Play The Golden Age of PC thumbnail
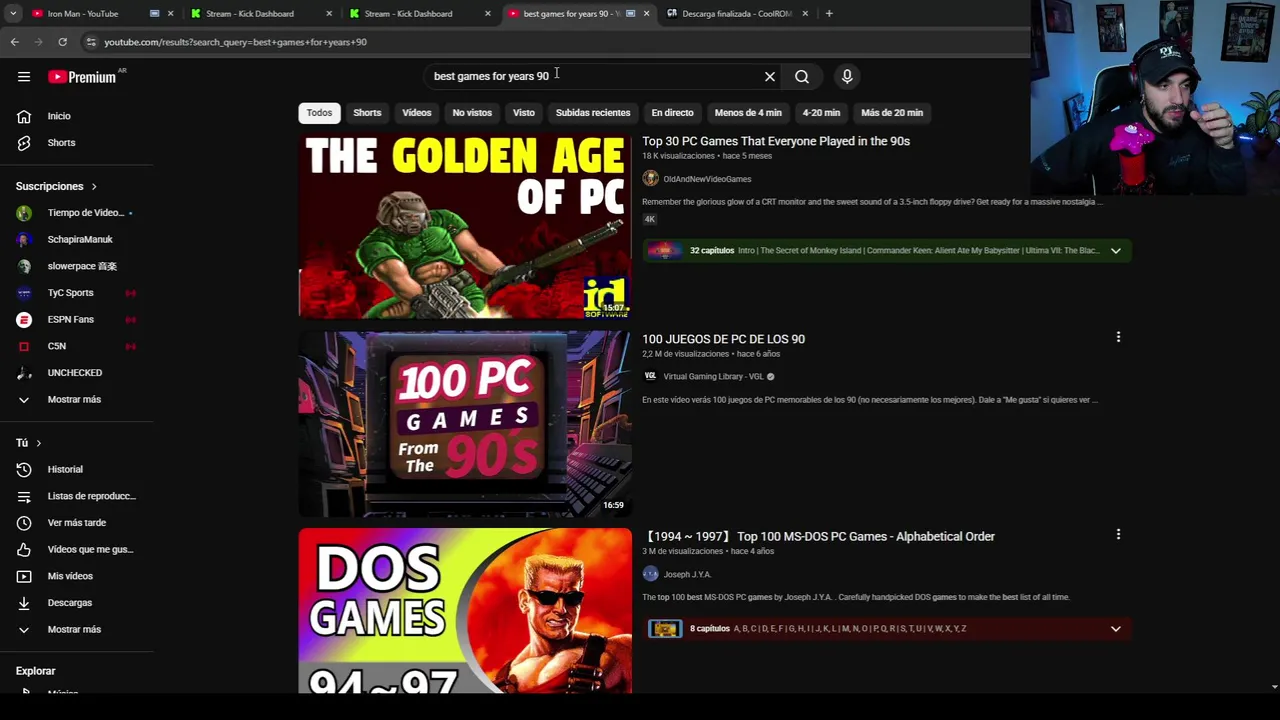Viewport: 1280px width, 720px height. [x=465, y=227]
